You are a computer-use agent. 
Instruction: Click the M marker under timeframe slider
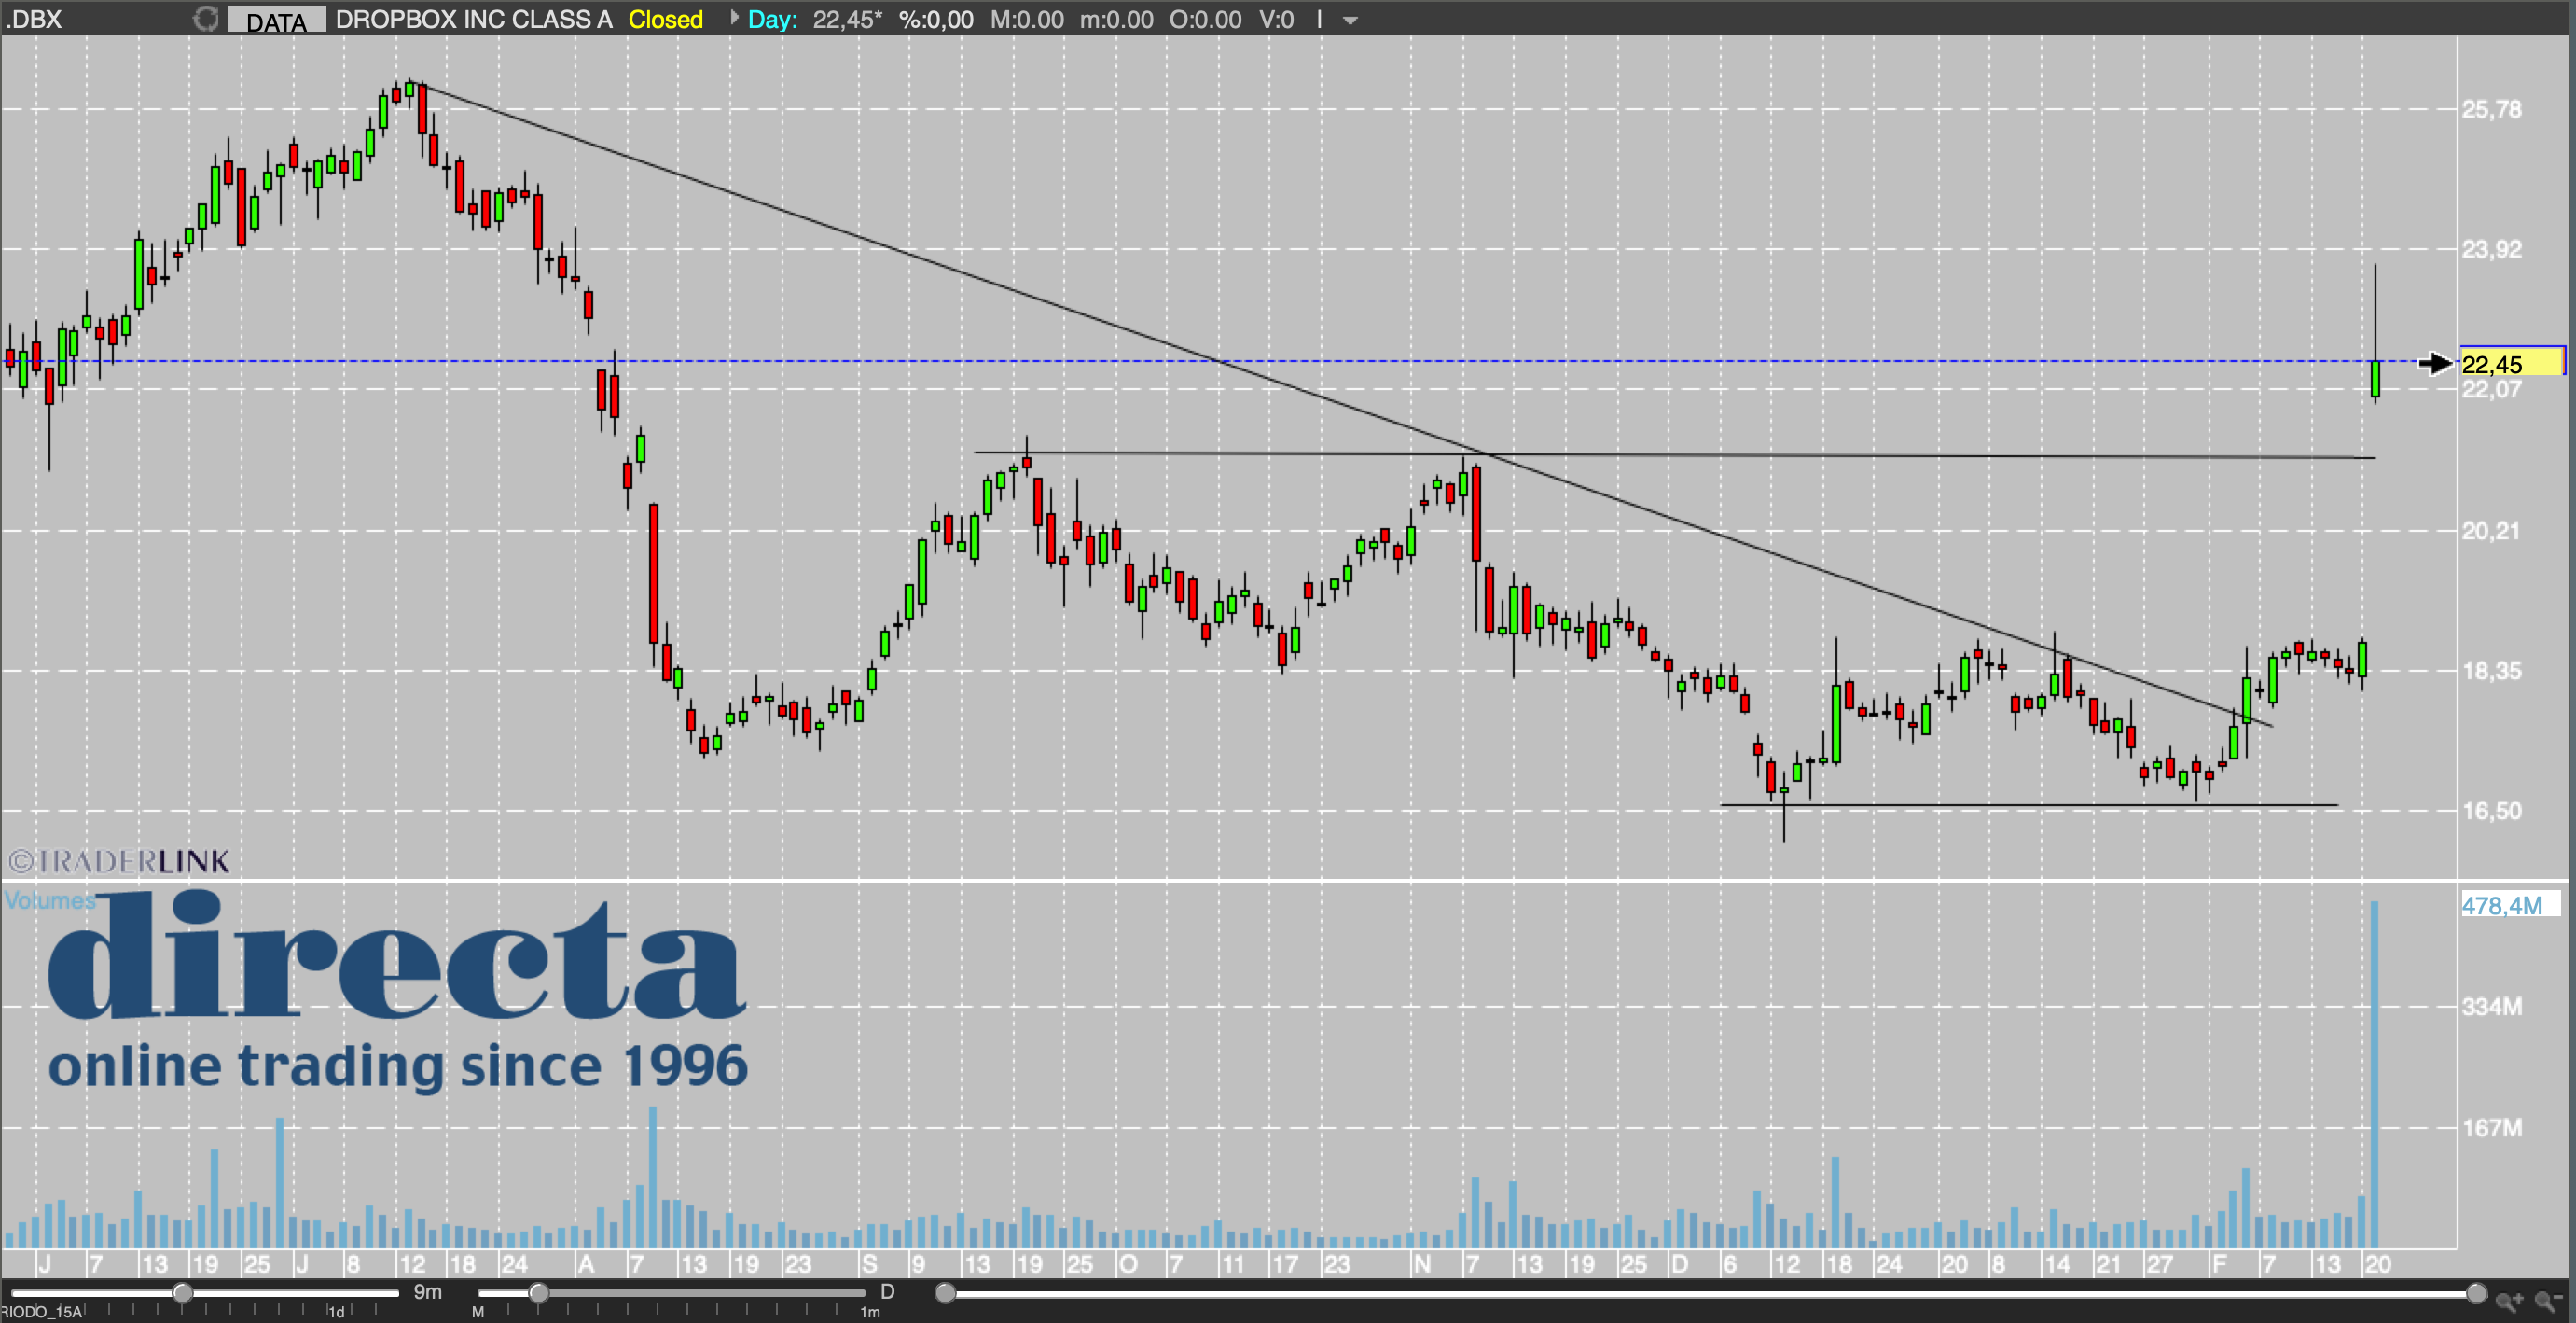pyautogui.click(x=478, y=1312)
